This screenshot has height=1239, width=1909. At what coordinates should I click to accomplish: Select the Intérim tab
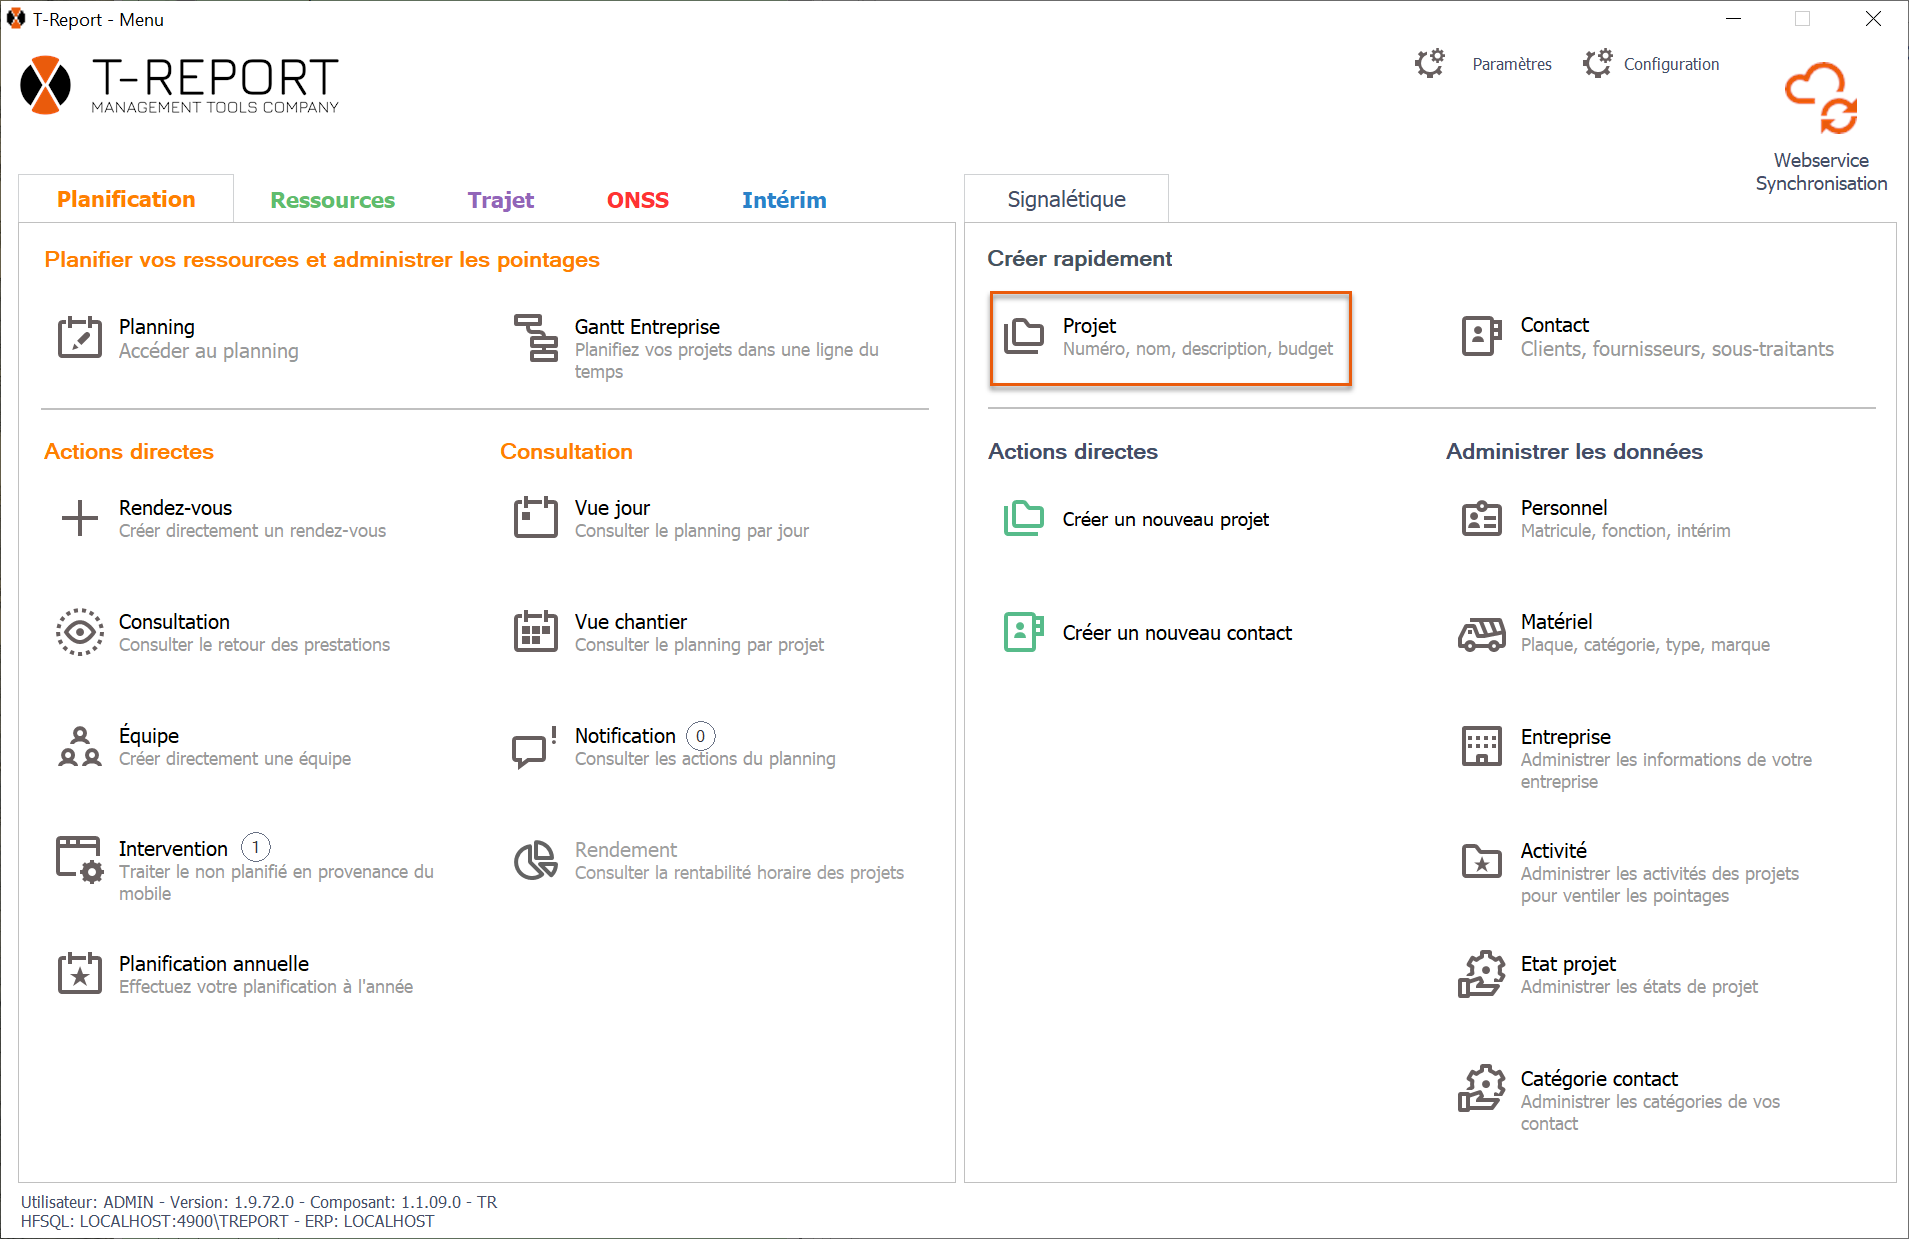(x=783, y=200)
